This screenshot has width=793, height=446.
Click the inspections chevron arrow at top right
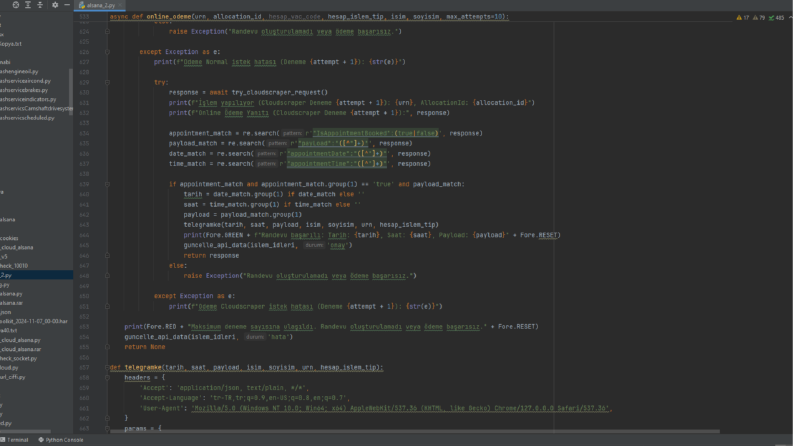[x=790, y=18]
